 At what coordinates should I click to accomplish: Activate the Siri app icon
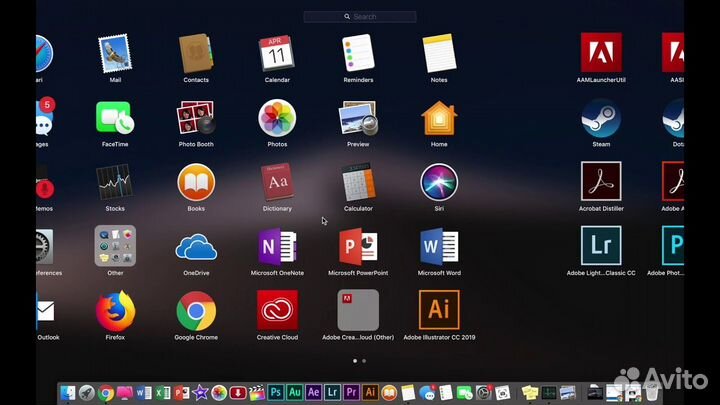tap(439, 182)
